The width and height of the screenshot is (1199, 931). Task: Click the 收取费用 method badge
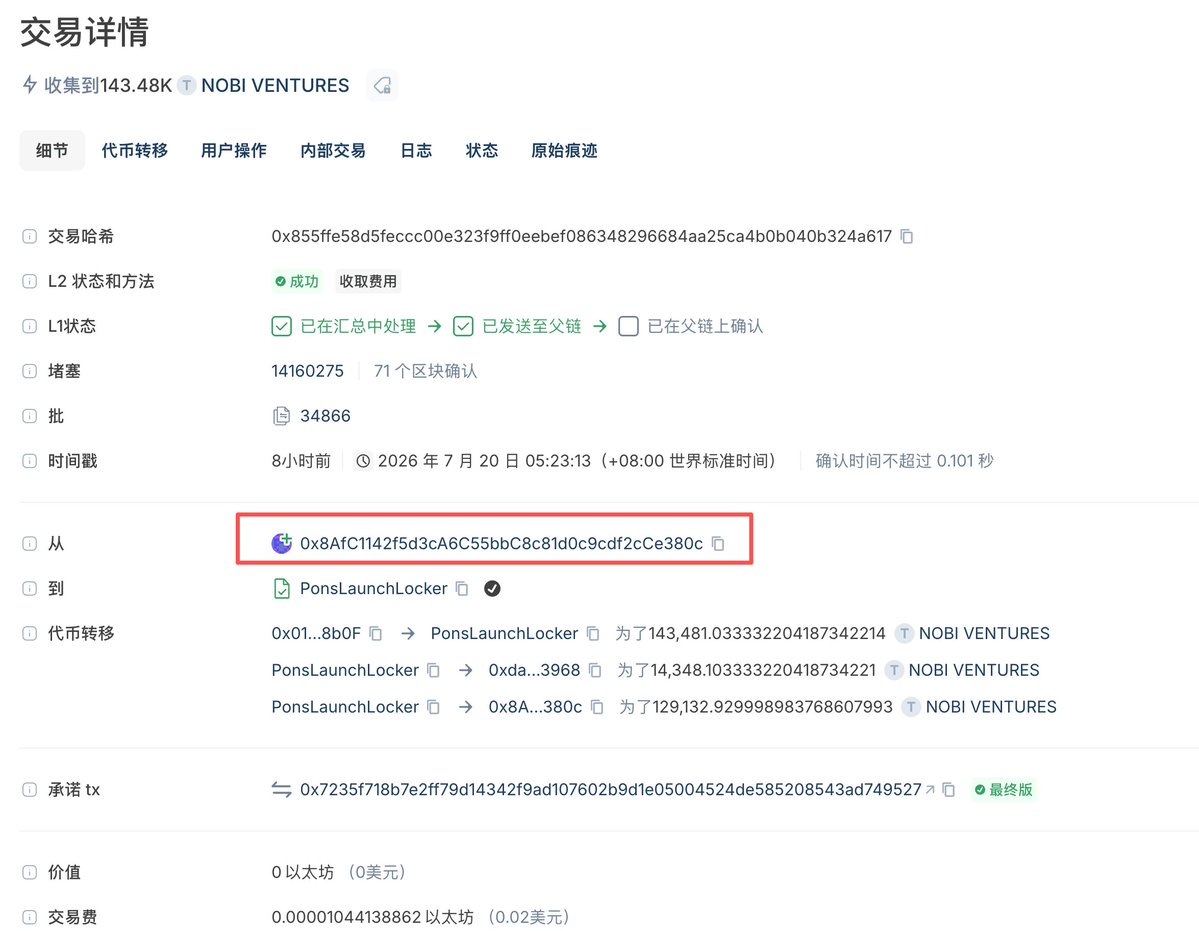(x=368, y=281)
